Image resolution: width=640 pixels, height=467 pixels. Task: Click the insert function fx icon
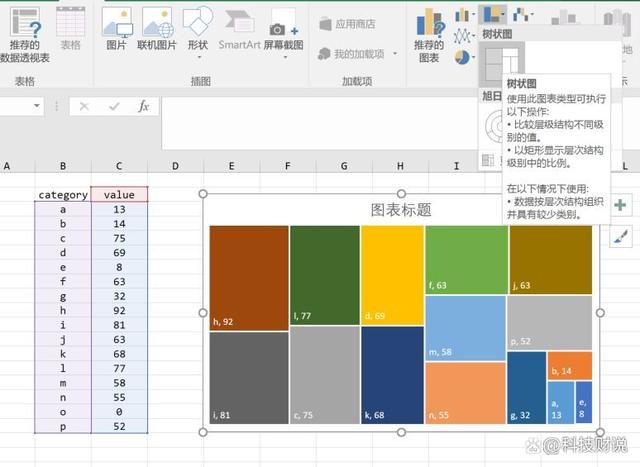tap(143, 106)
